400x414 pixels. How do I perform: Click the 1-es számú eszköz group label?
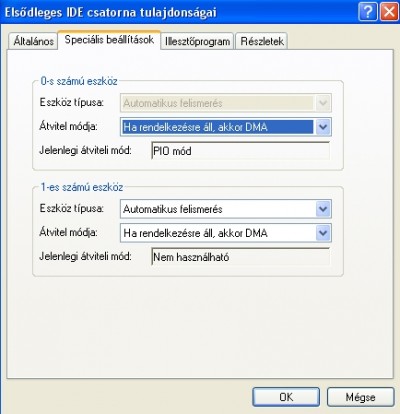point(82,187)
